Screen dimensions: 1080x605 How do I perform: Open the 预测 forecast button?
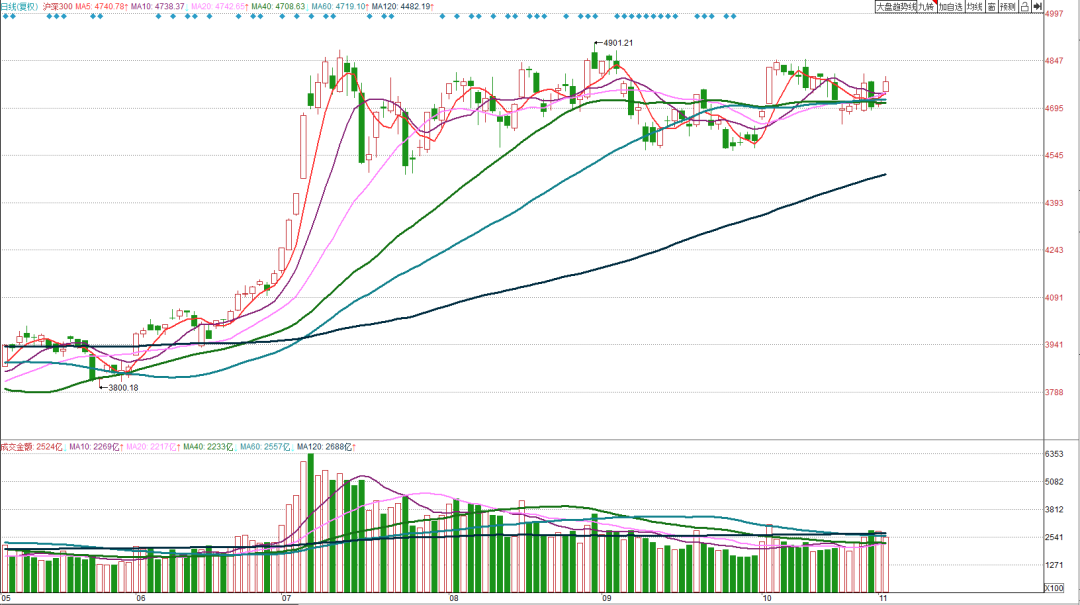(1008, 6)
